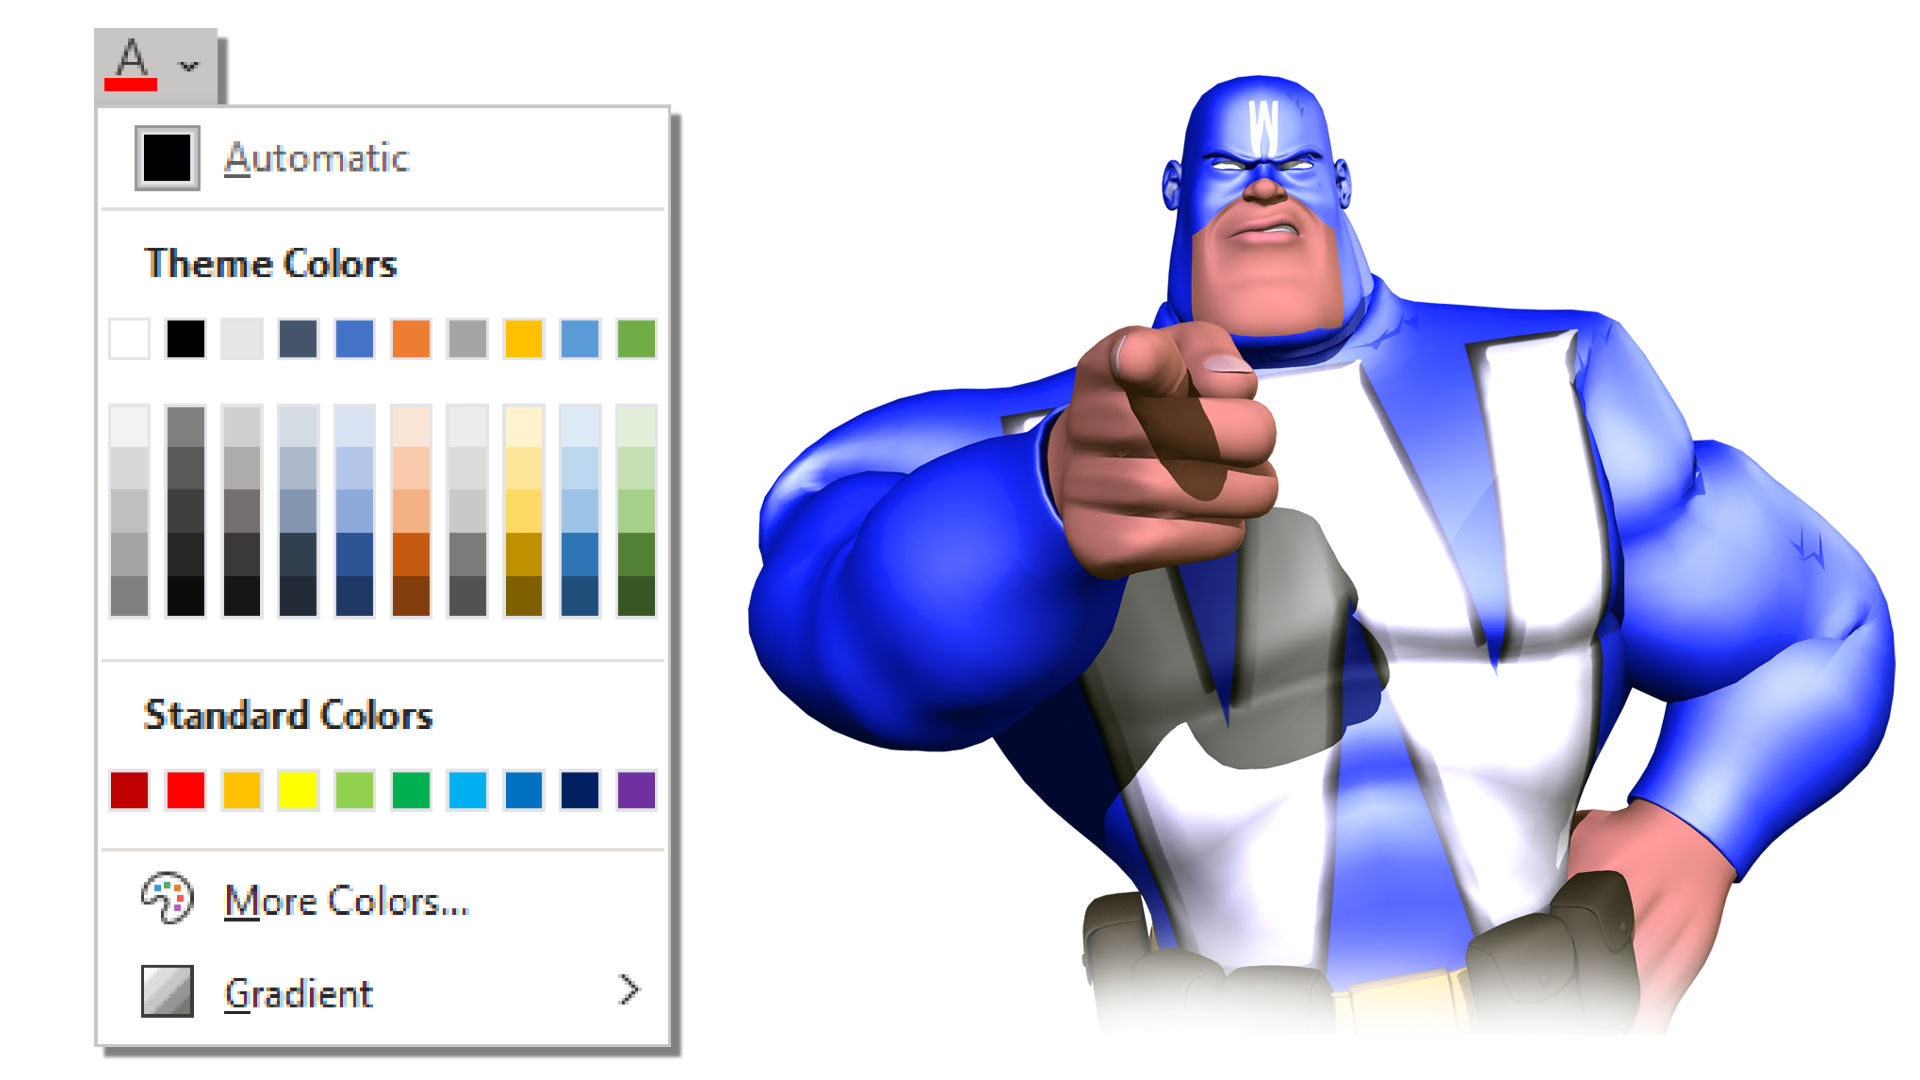Select the white theme color swatch
1920x1080 pixels.
[131, 338]
